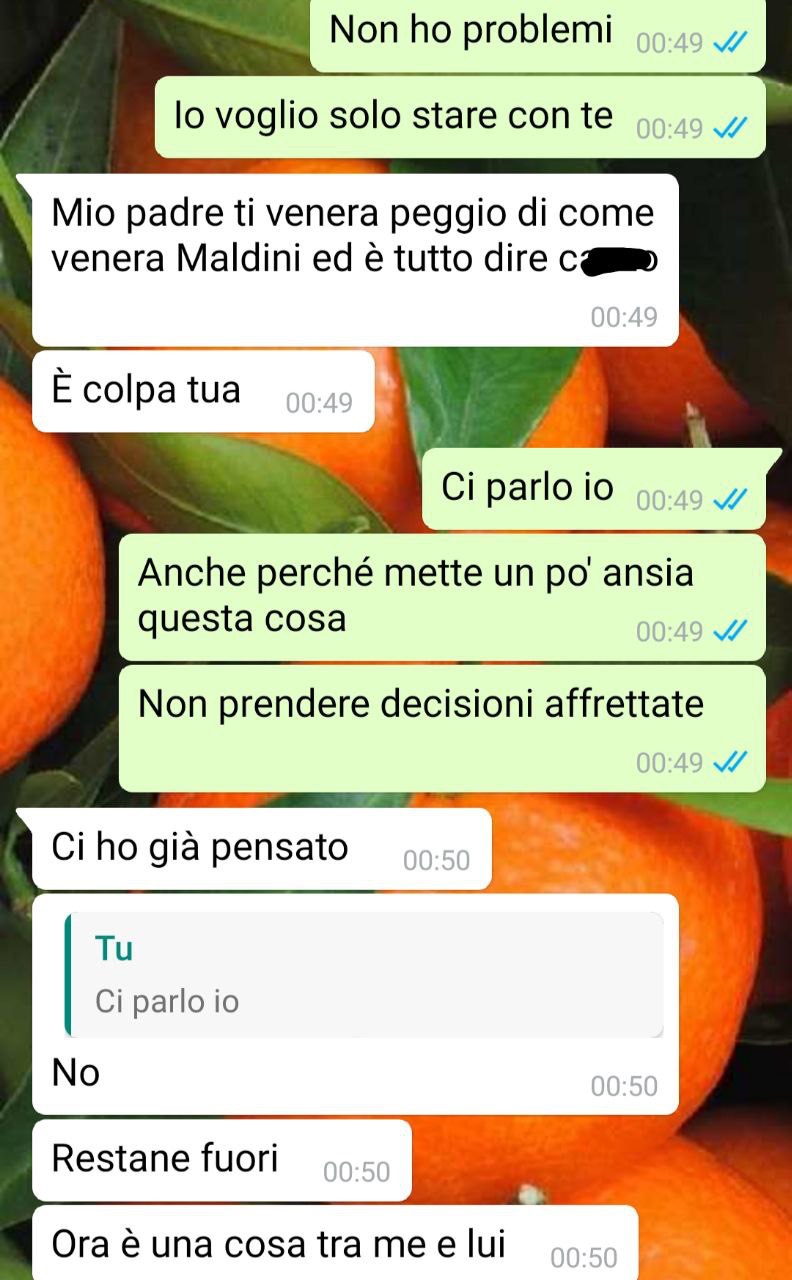Tap the 'Anche perché mette un po' ansia' bubble
792x1280 pixels.
tap(442, 597)
